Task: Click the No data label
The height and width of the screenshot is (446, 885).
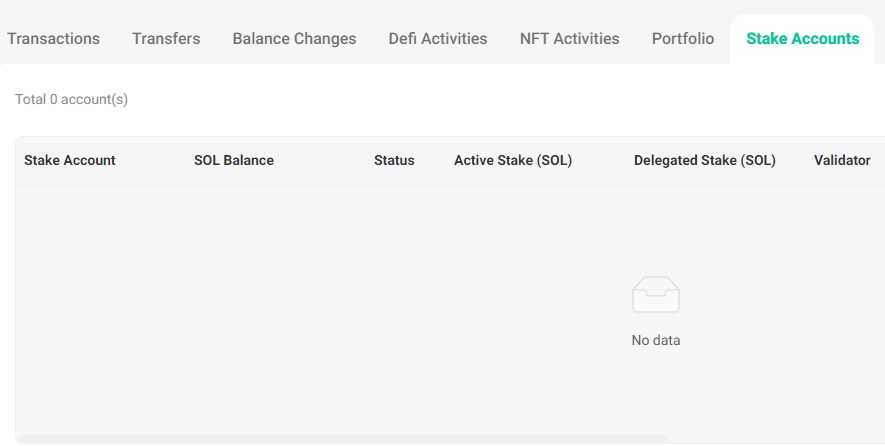Action: tap(656, 340)
